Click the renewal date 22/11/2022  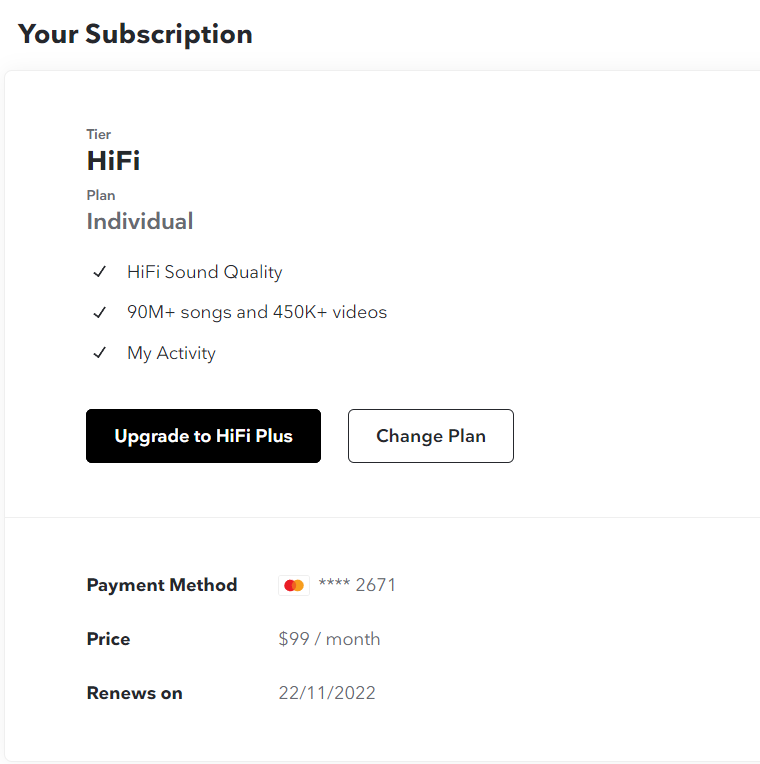(x=327, y=693)
